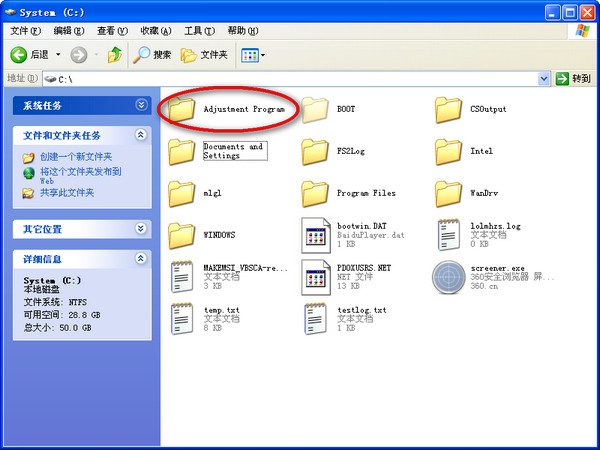The height and width of the screenshot is (450, 600).
Task: Select the Adjustment Program folder
Action: 181,107
